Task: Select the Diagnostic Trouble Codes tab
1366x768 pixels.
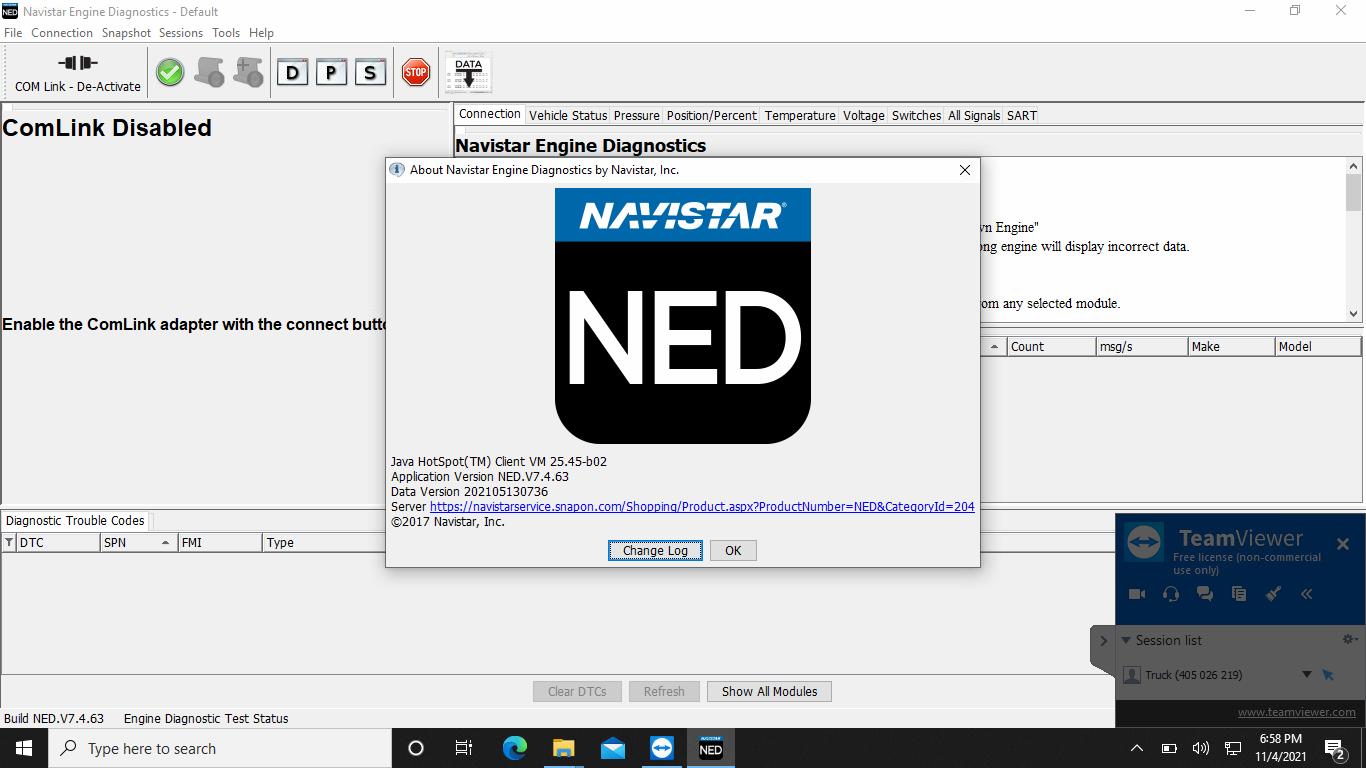Action: [76, 520]
